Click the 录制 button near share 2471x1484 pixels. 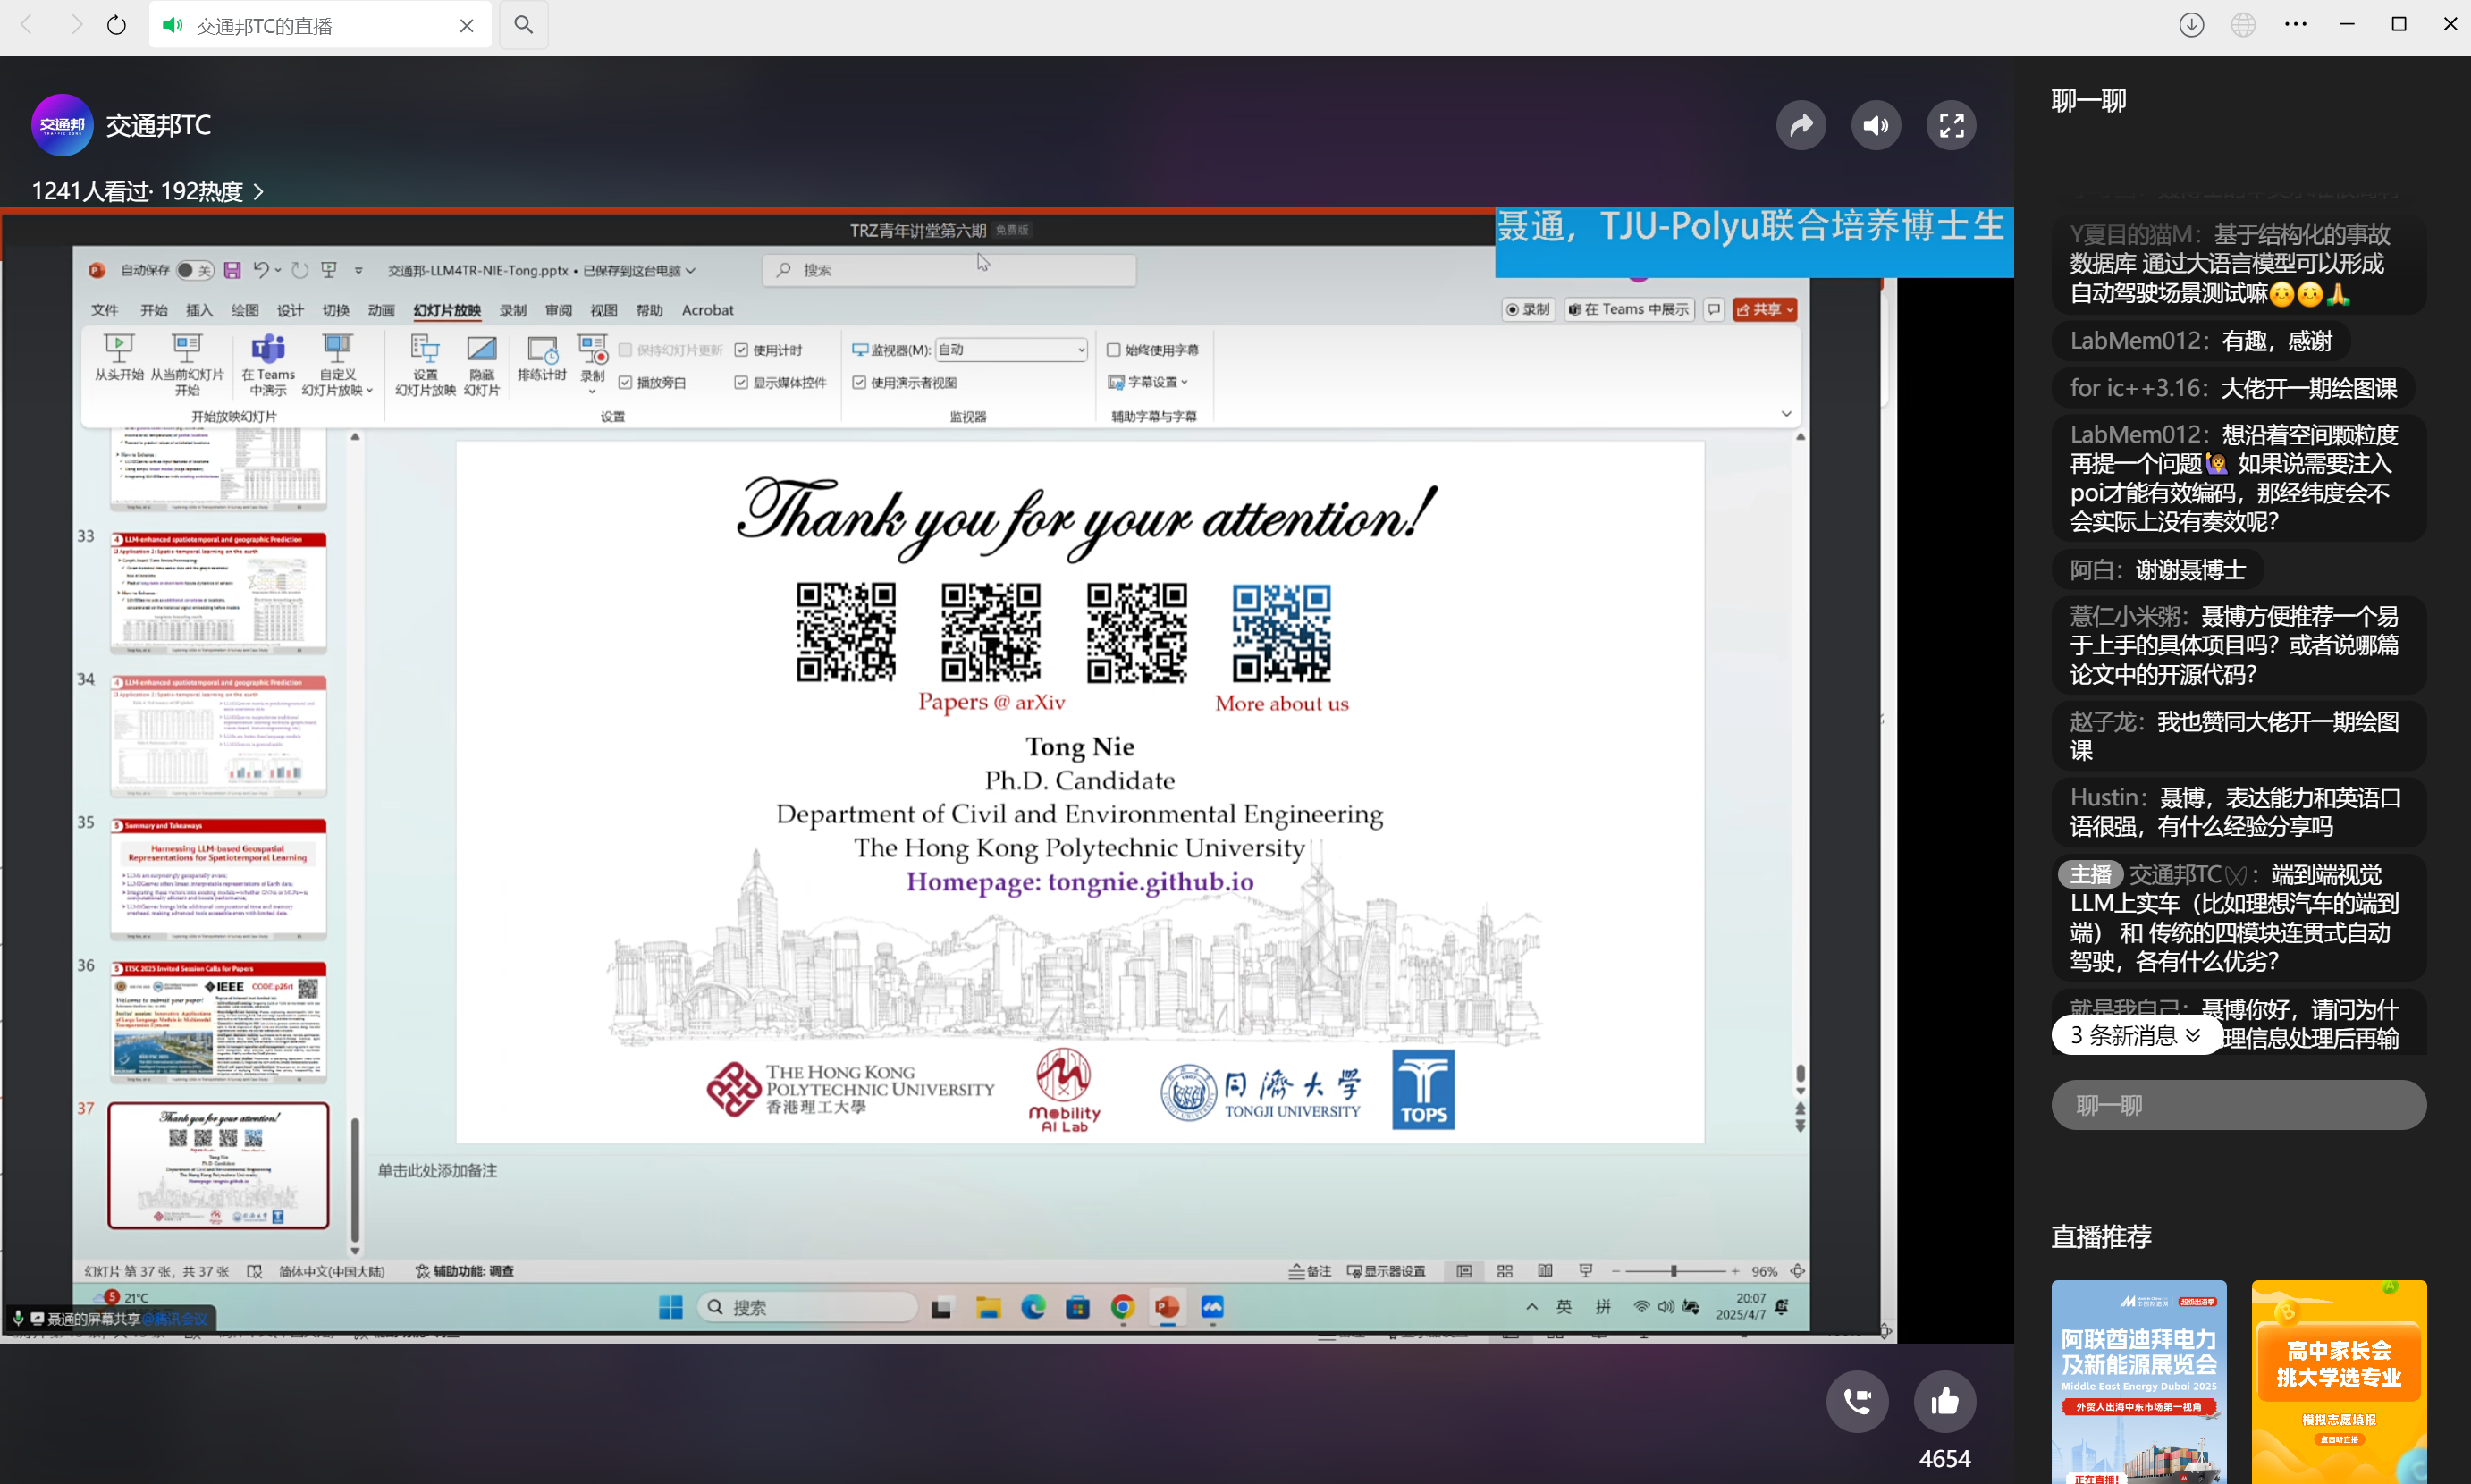(x=1528, y=310)
